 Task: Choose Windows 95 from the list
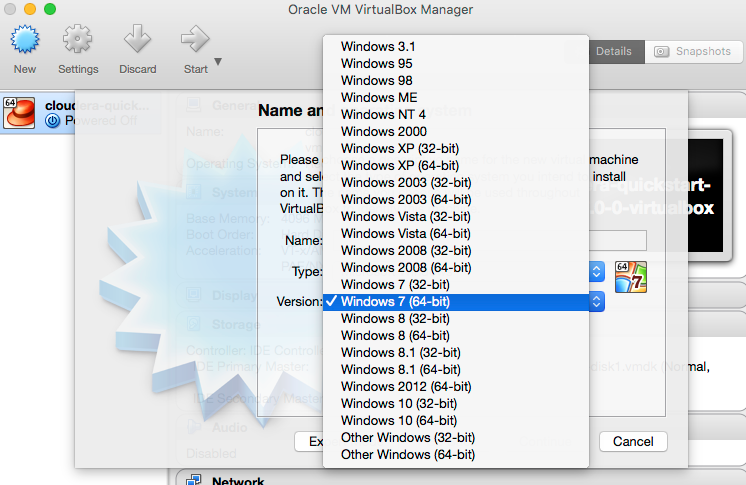(x=456, y=64)
